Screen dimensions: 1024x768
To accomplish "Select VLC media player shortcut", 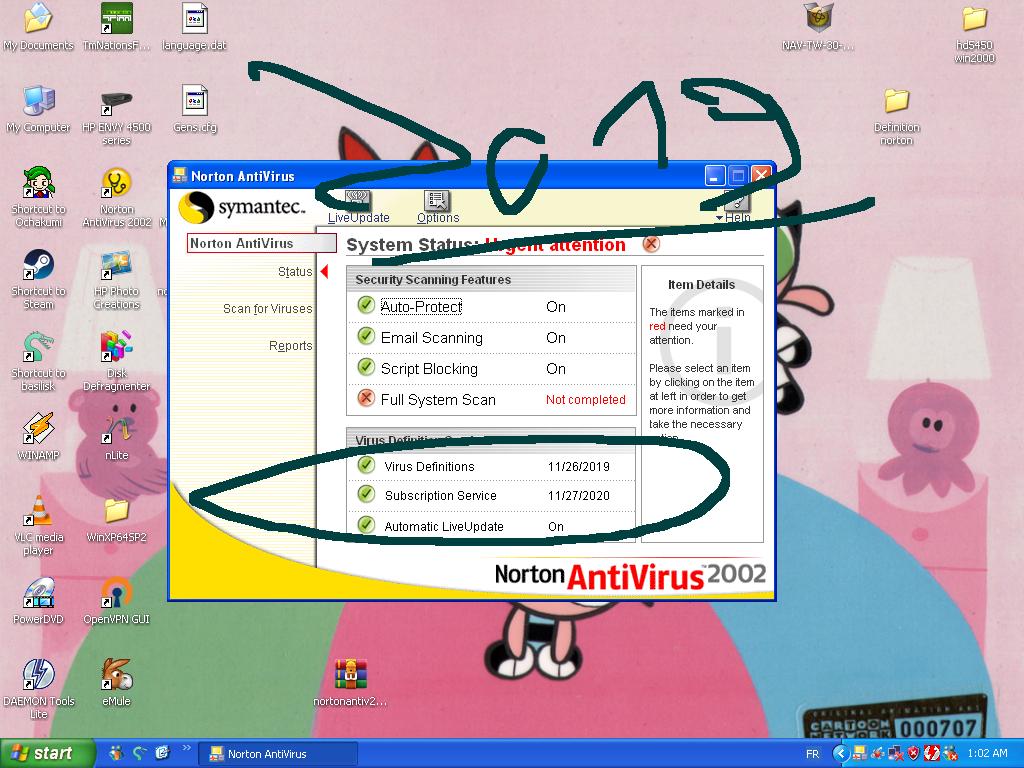I will (x=38, y=525).
